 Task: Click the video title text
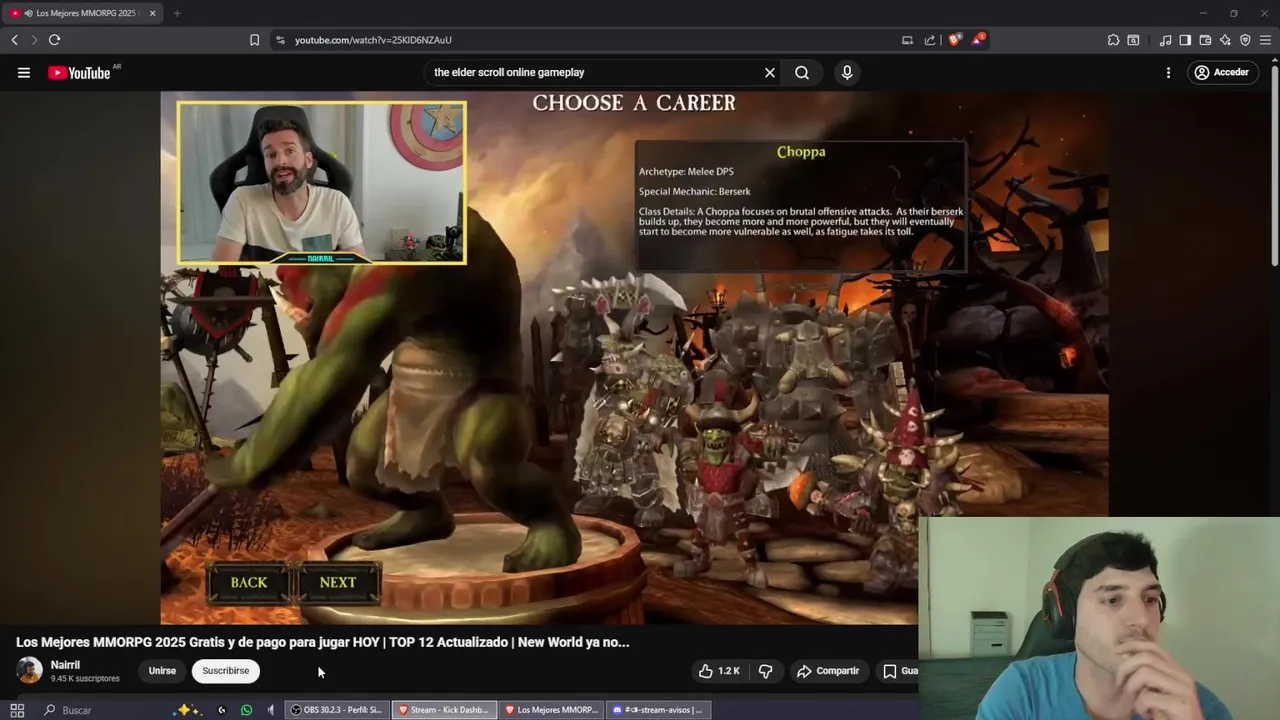323,642
